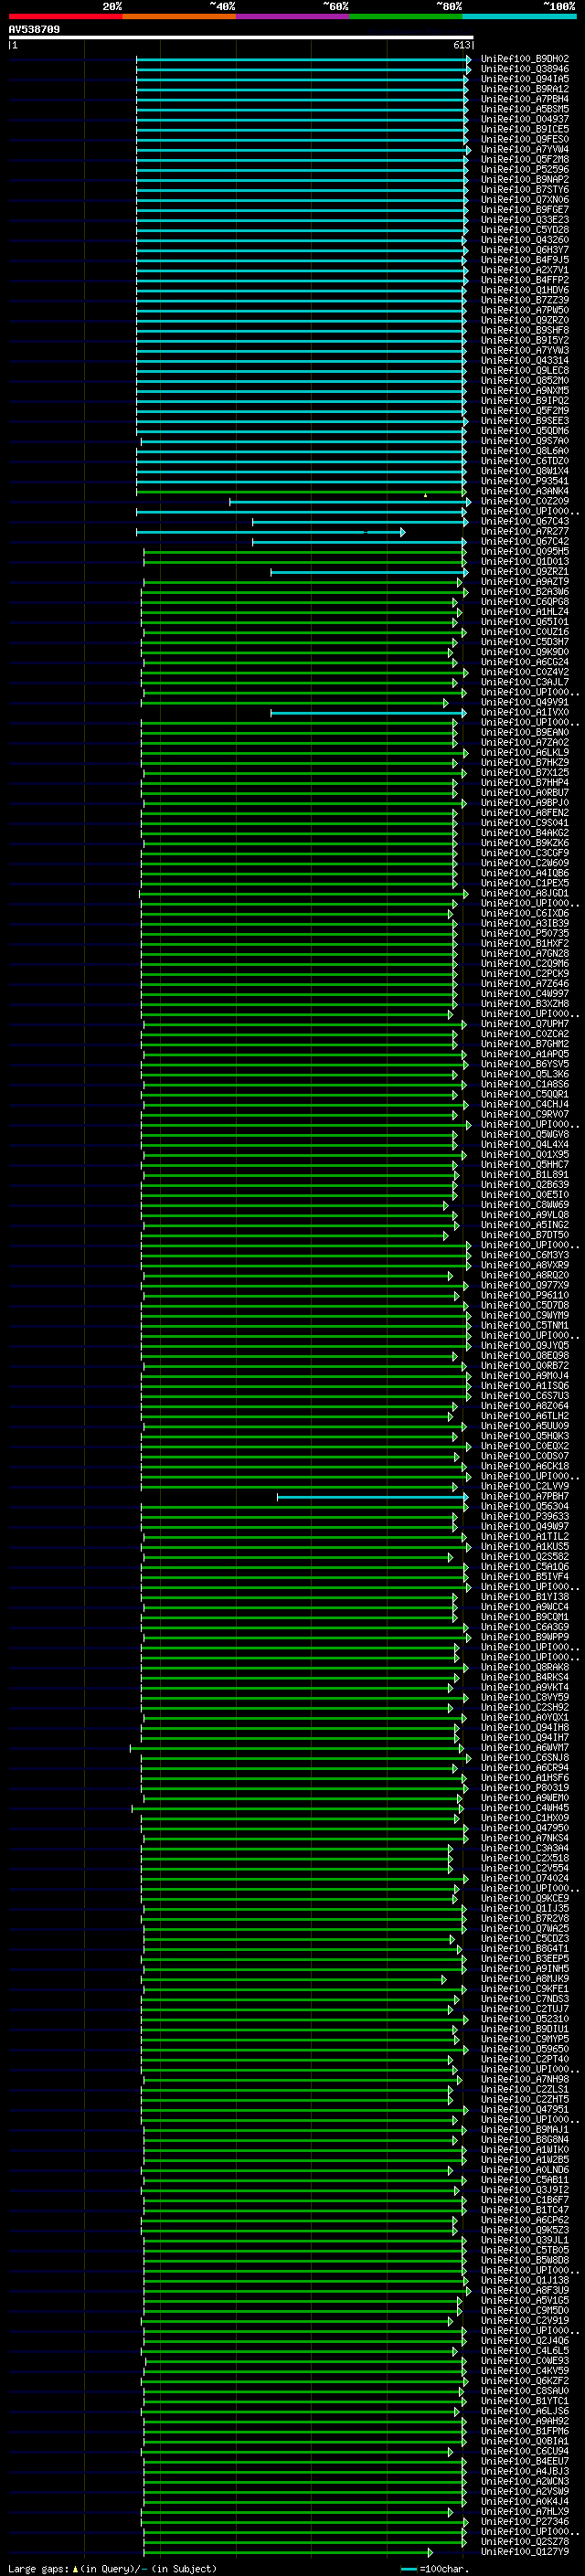Screen dimensions: 585x2576
Task: Open the hit UniRef100_B9RA12
Action: [x=525, y=89]
